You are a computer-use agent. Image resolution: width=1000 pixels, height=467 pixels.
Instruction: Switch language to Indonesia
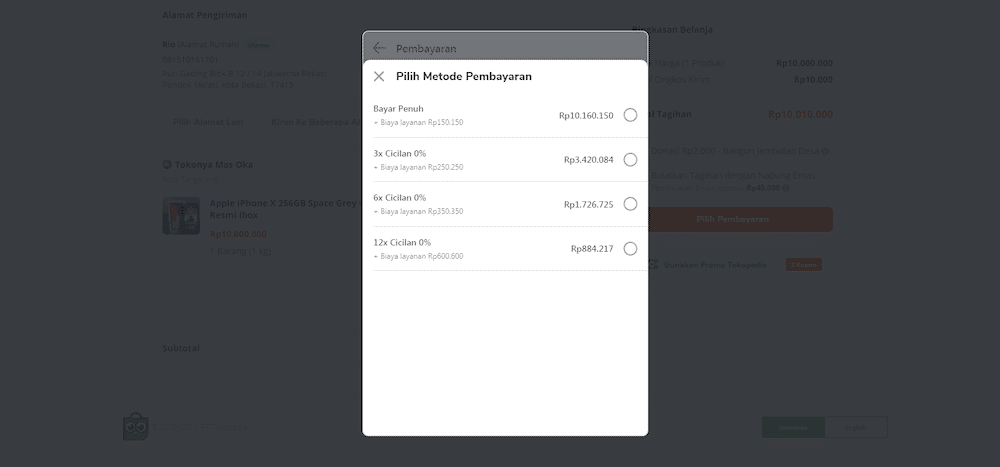point(793,427)
